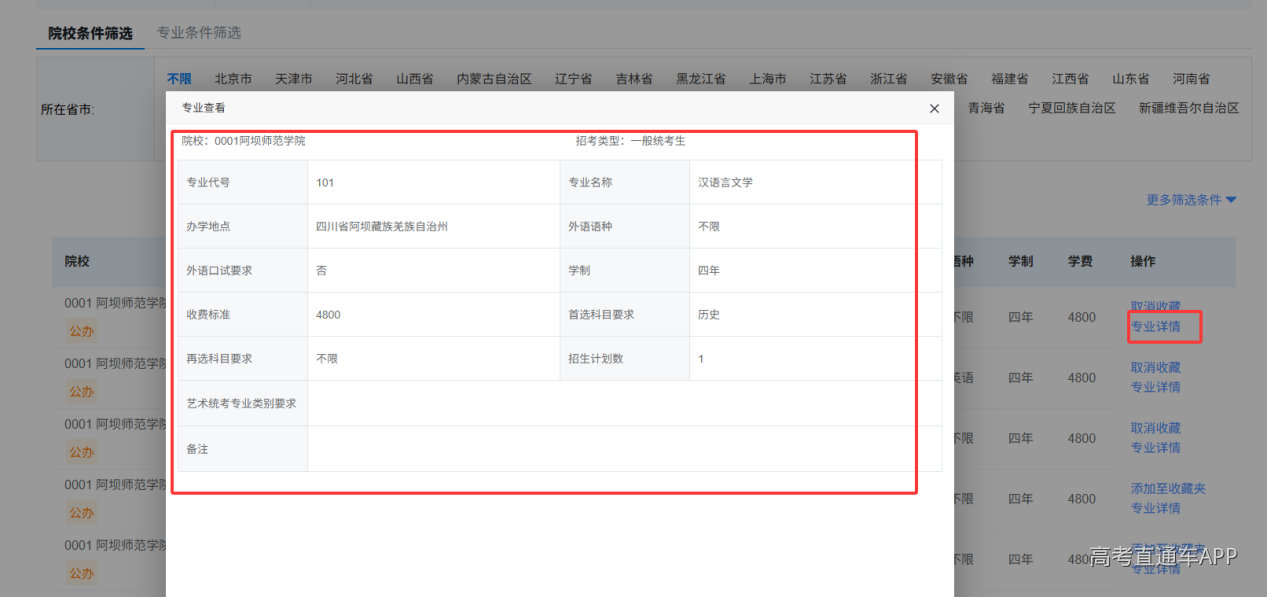
Task: Click the 外语口试要求 value 否
Action: [321, 270]
